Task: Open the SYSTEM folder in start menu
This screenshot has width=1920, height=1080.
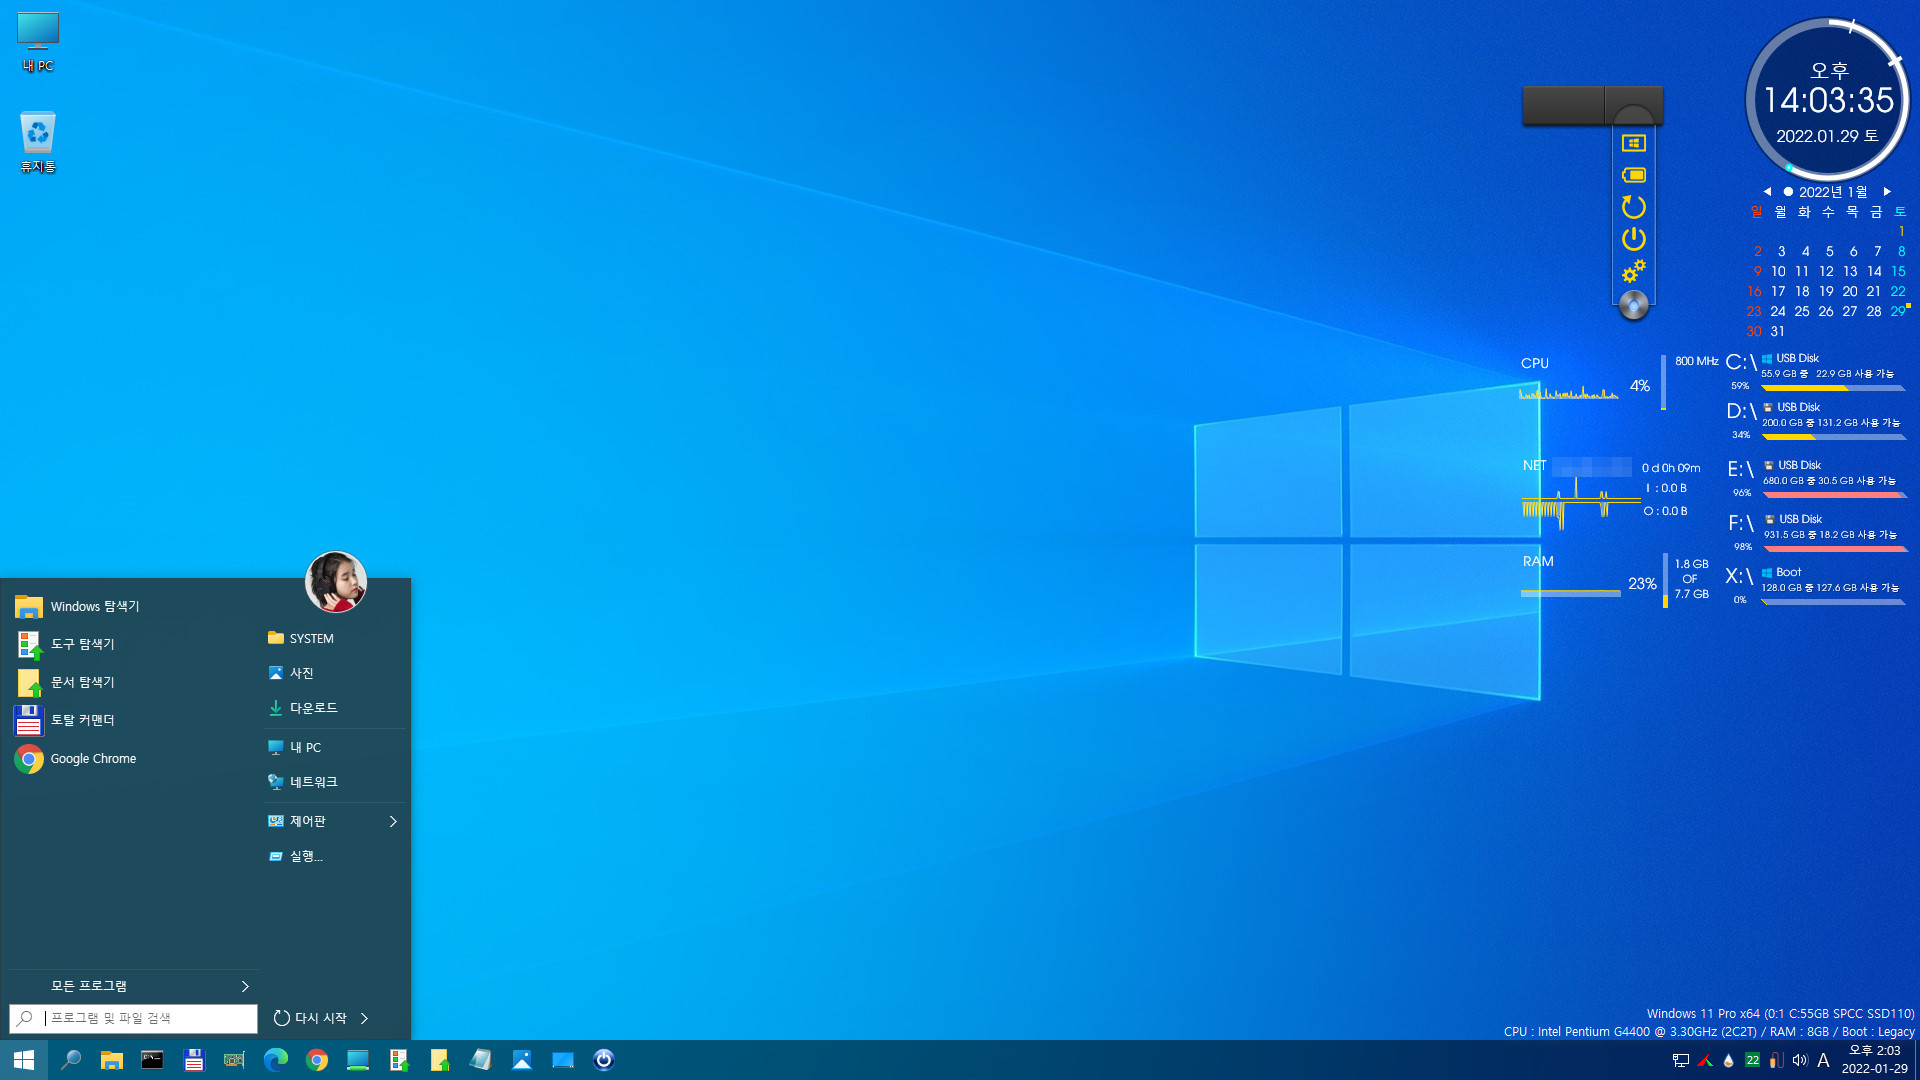Action: click(335, 638)
